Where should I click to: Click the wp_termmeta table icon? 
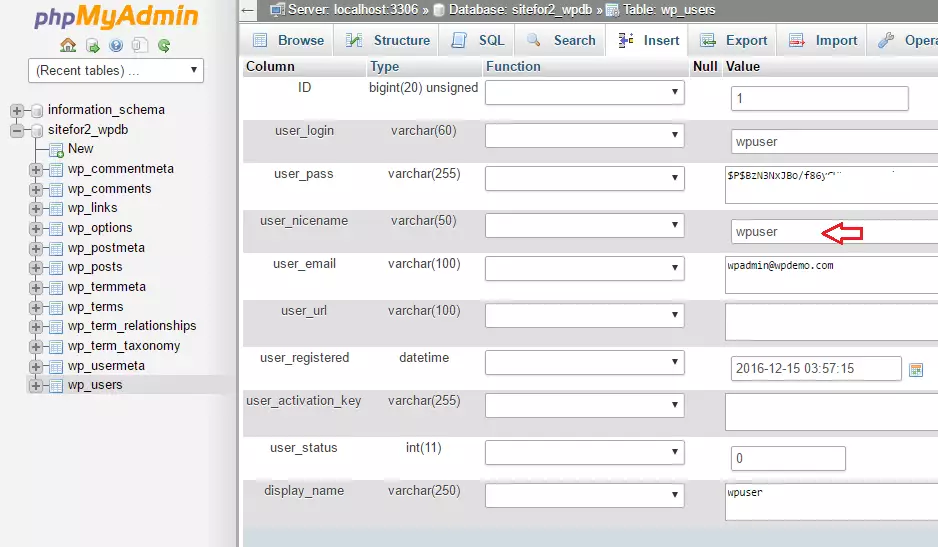(x=56, y=287)
